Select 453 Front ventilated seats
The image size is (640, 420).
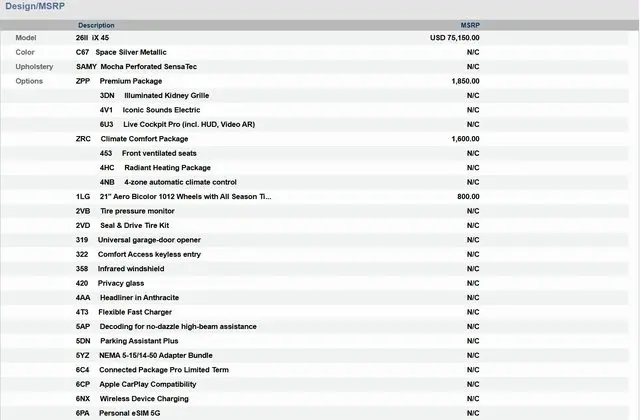click(147, 153)
